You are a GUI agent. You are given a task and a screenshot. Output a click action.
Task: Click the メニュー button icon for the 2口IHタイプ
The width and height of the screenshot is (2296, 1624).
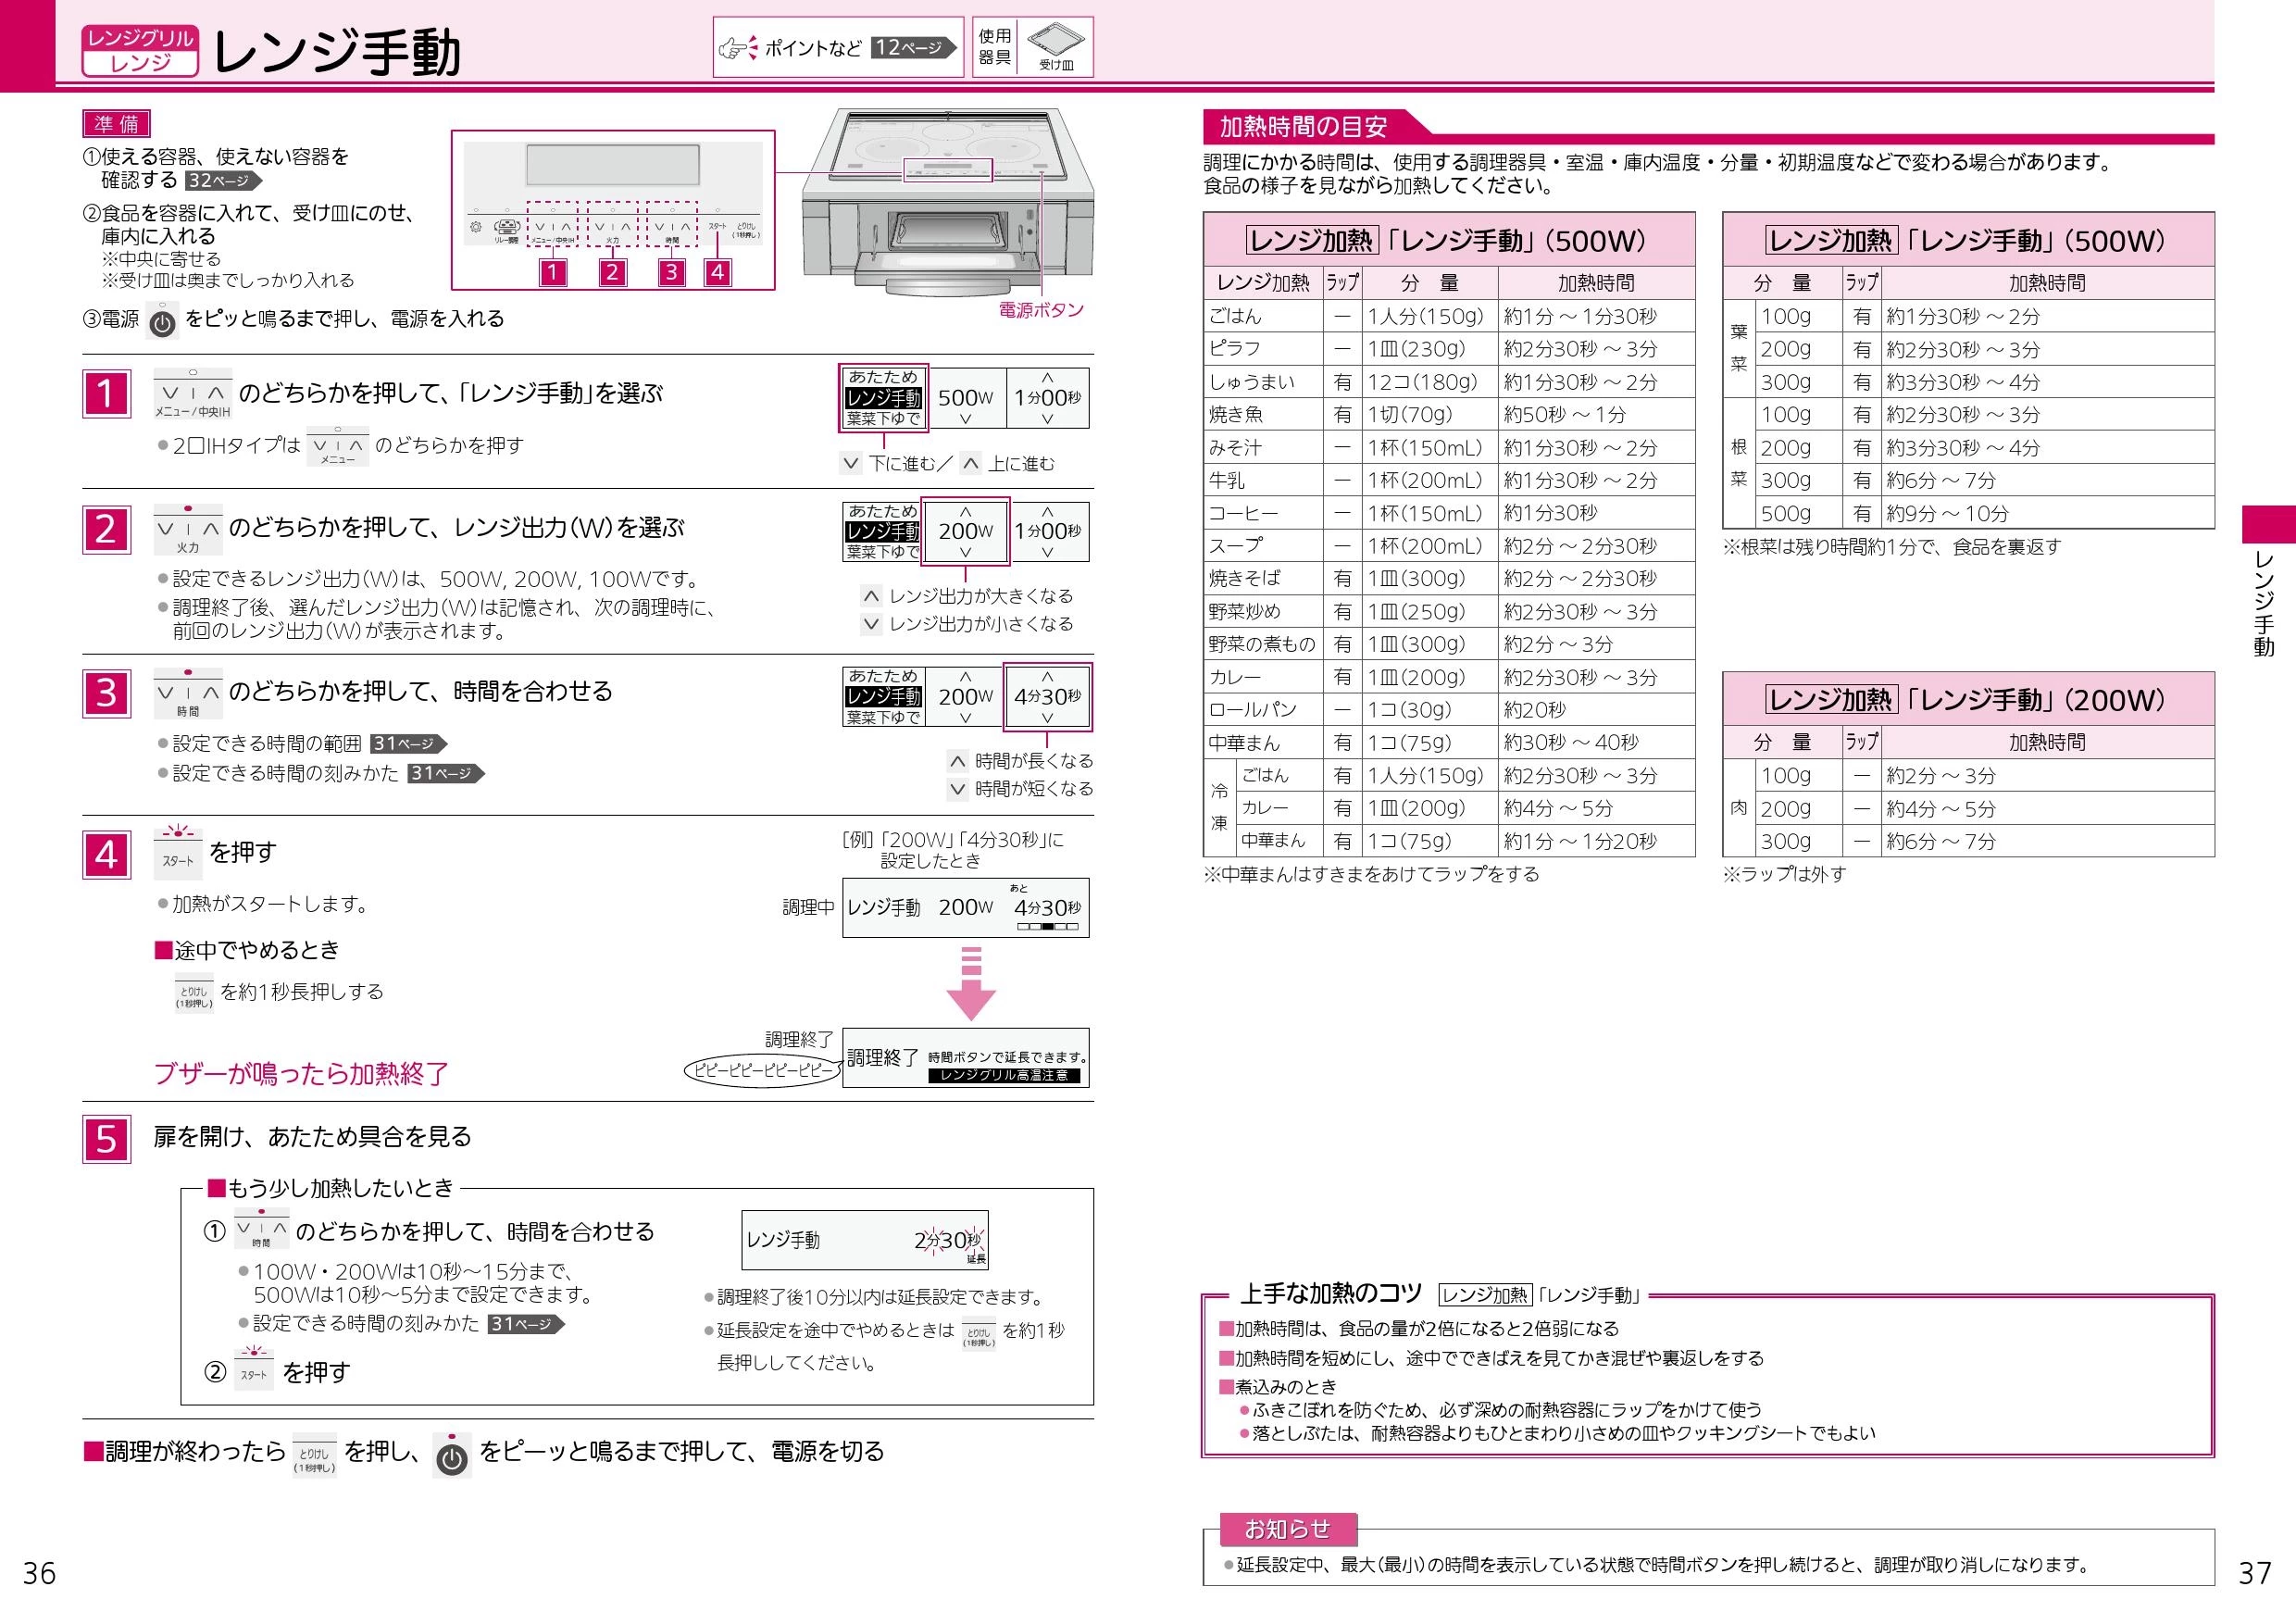click(x=338, y=447)
